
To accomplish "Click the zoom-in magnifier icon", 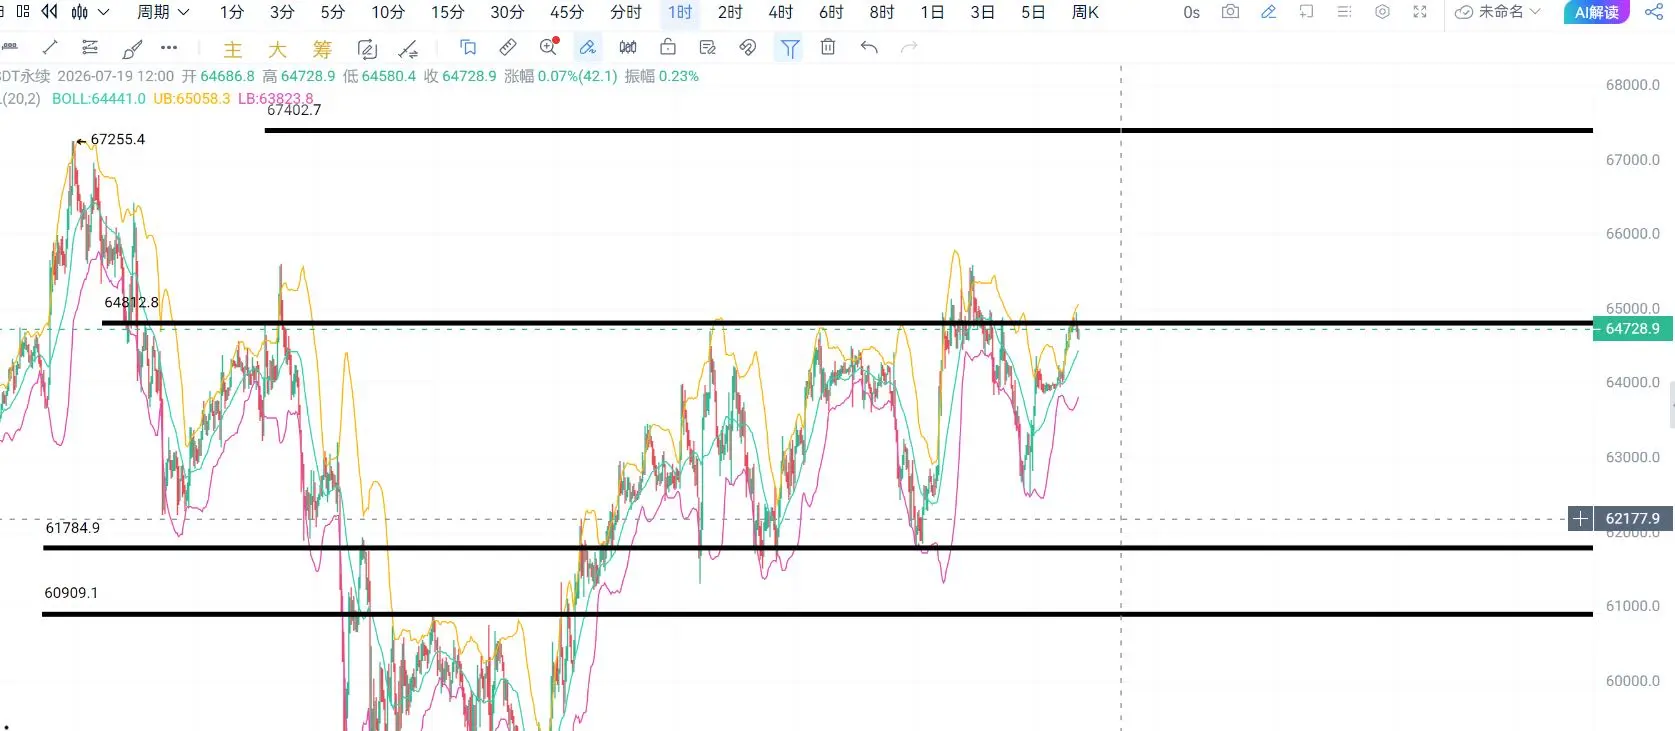I will click(x=548, y=47).
